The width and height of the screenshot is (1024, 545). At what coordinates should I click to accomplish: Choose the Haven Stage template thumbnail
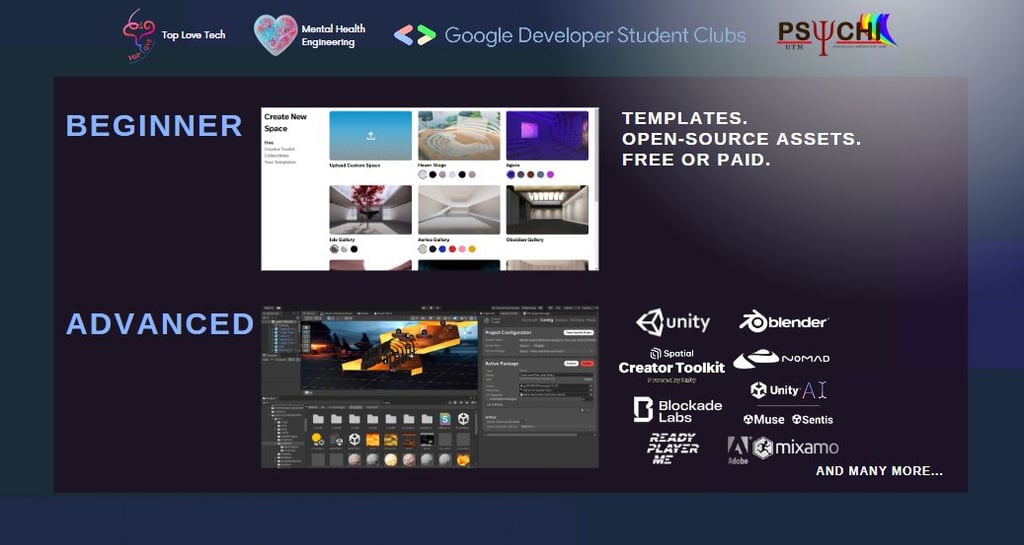(459, 136)
